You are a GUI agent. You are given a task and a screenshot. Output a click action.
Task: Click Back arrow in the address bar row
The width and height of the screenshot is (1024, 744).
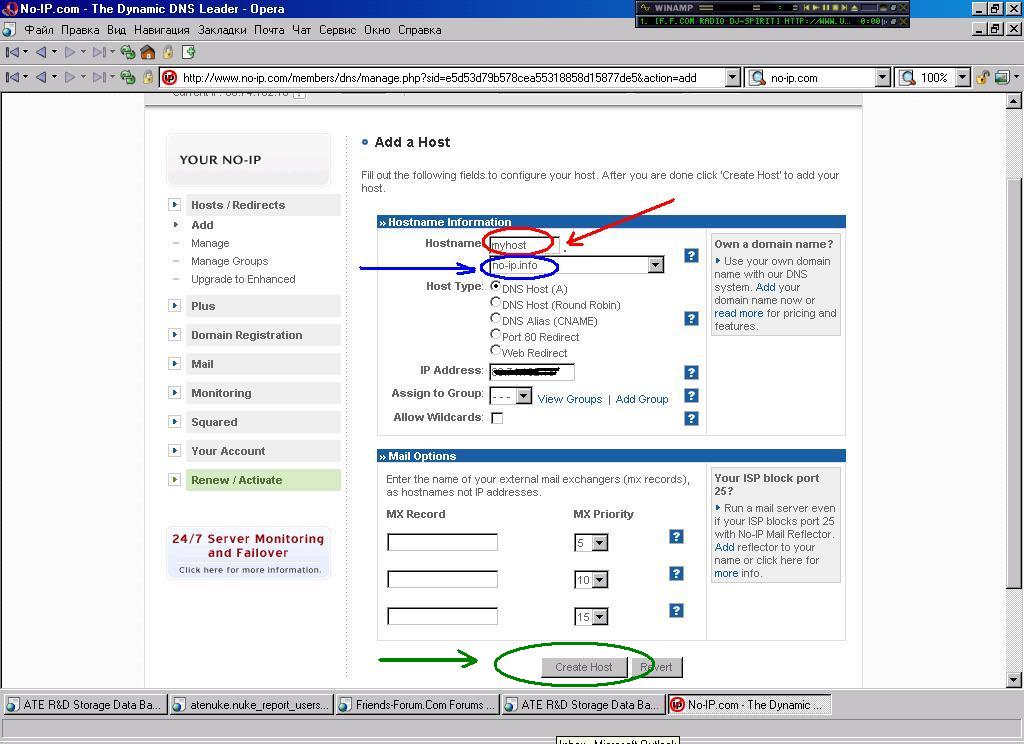41,77
